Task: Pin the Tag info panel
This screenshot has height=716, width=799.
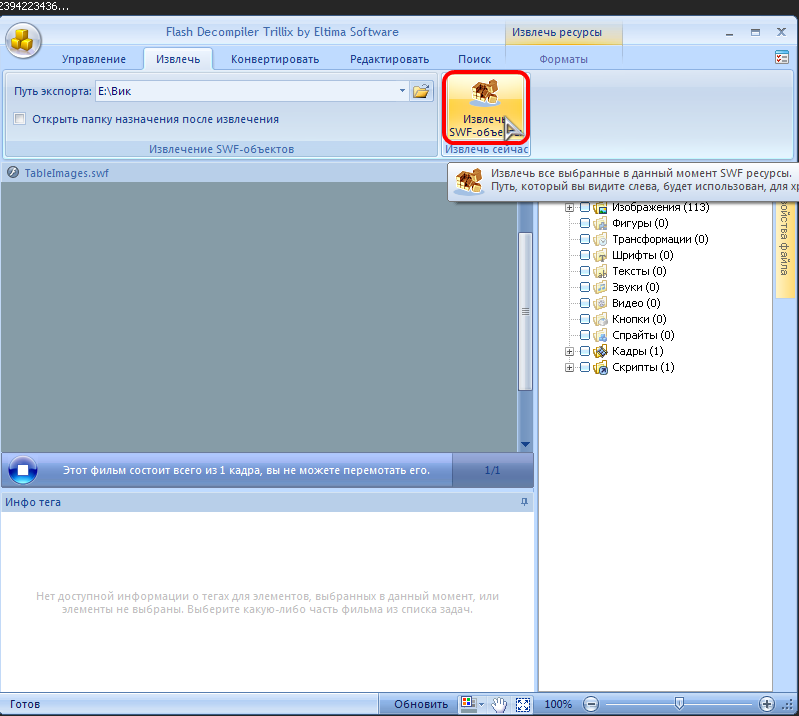Action: coord(524,501)
